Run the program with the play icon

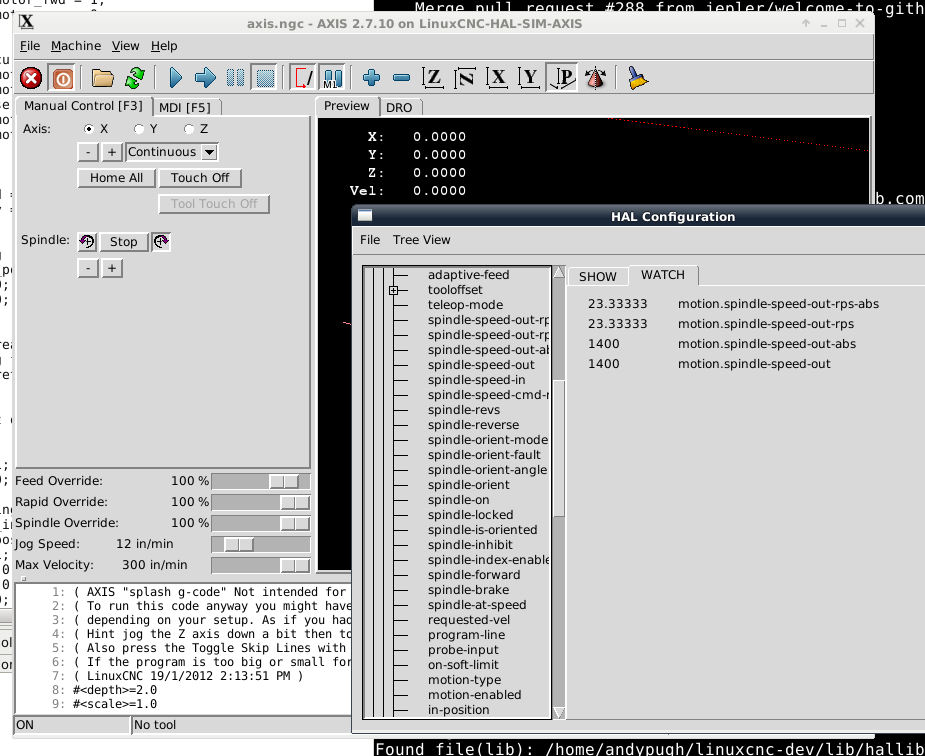(x=175, y=78)
